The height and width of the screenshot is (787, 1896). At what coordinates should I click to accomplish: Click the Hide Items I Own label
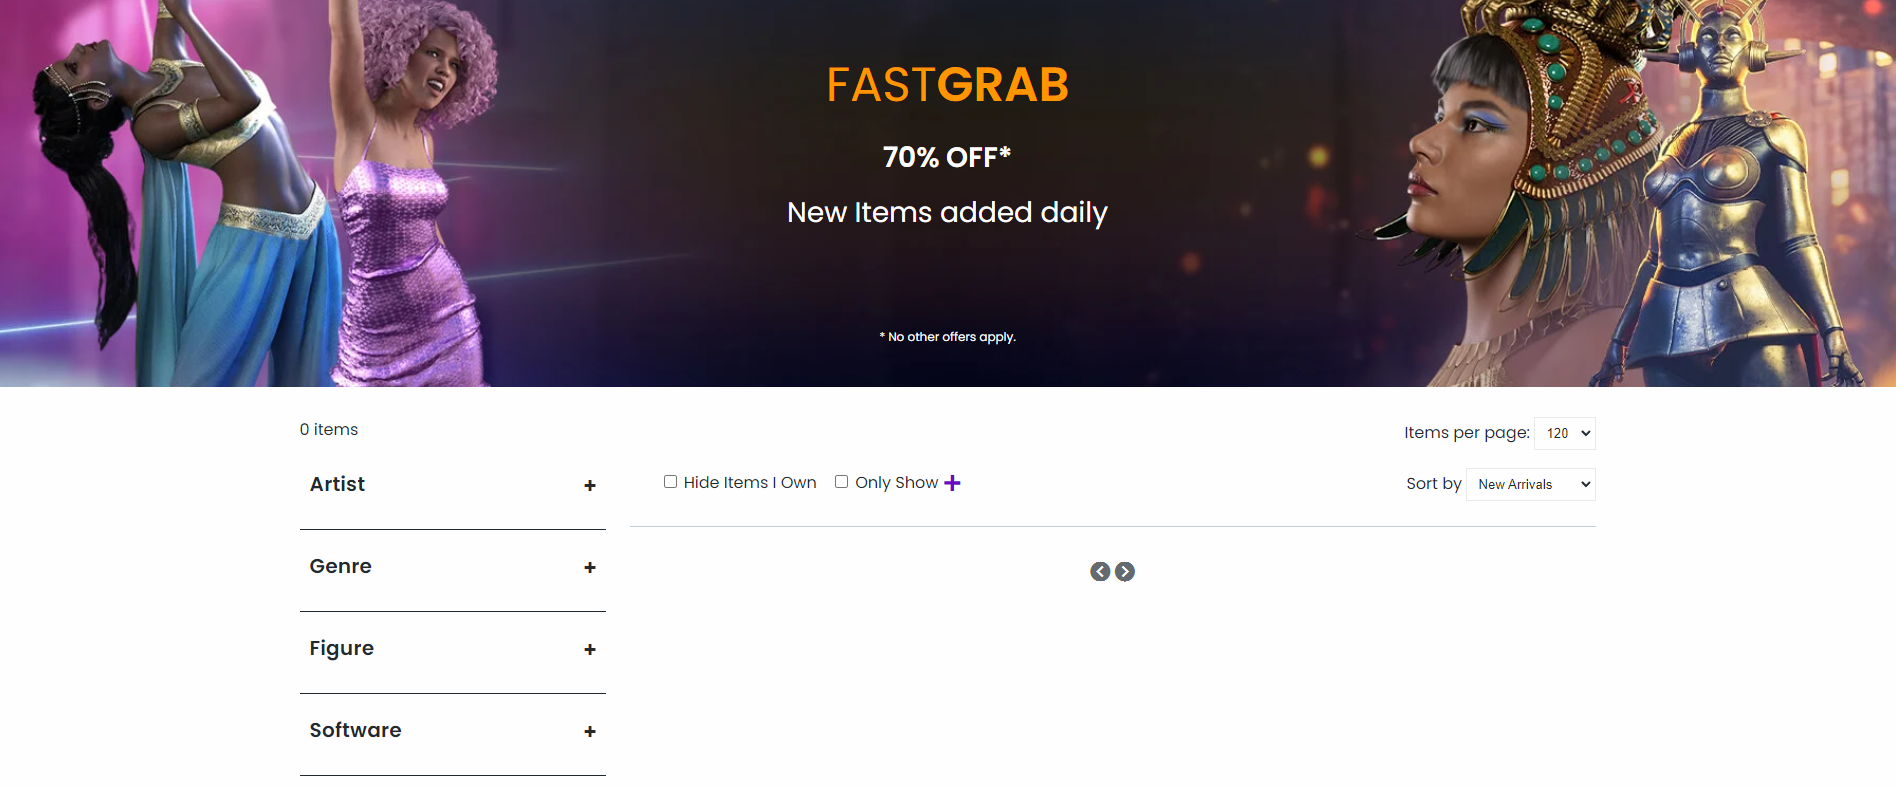coord(750,483)
